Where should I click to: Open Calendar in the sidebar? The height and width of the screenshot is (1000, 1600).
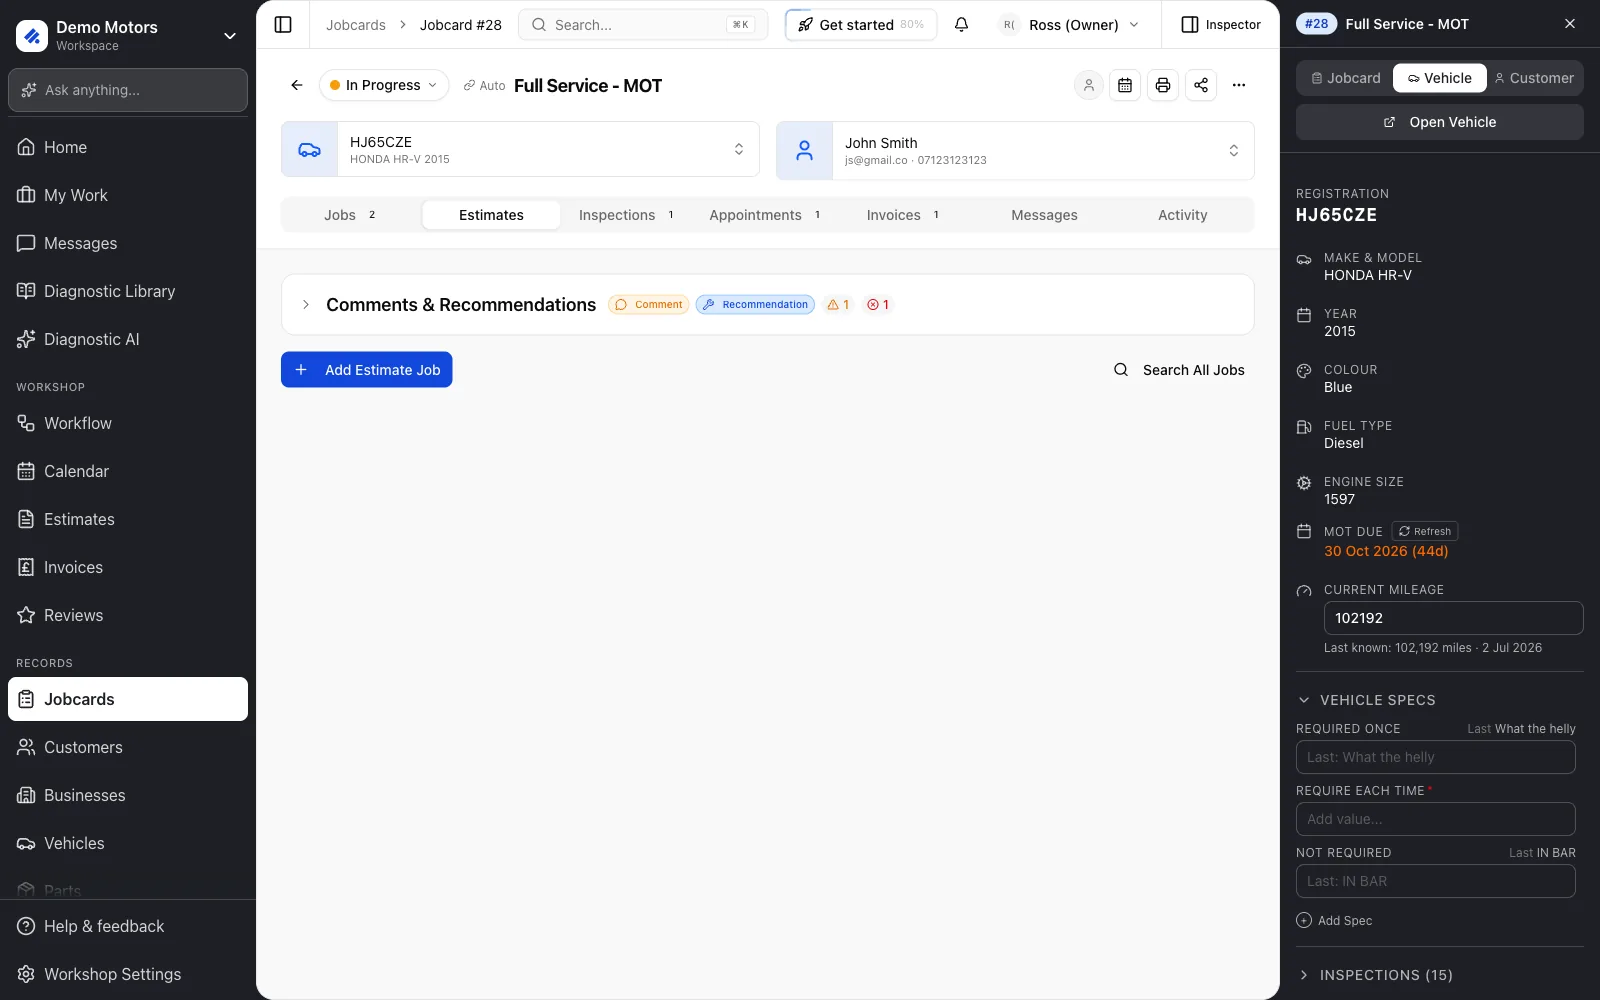(x=128, y=471)
